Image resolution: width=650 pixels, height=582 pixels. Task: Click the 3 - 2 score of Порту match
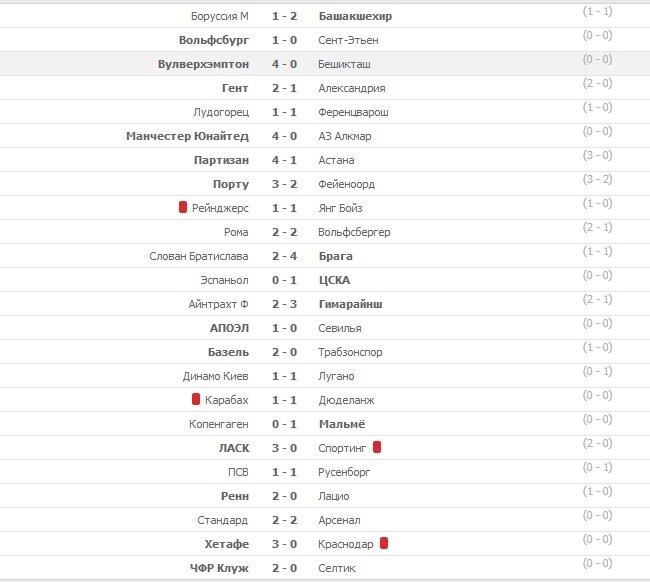point(284,184)
